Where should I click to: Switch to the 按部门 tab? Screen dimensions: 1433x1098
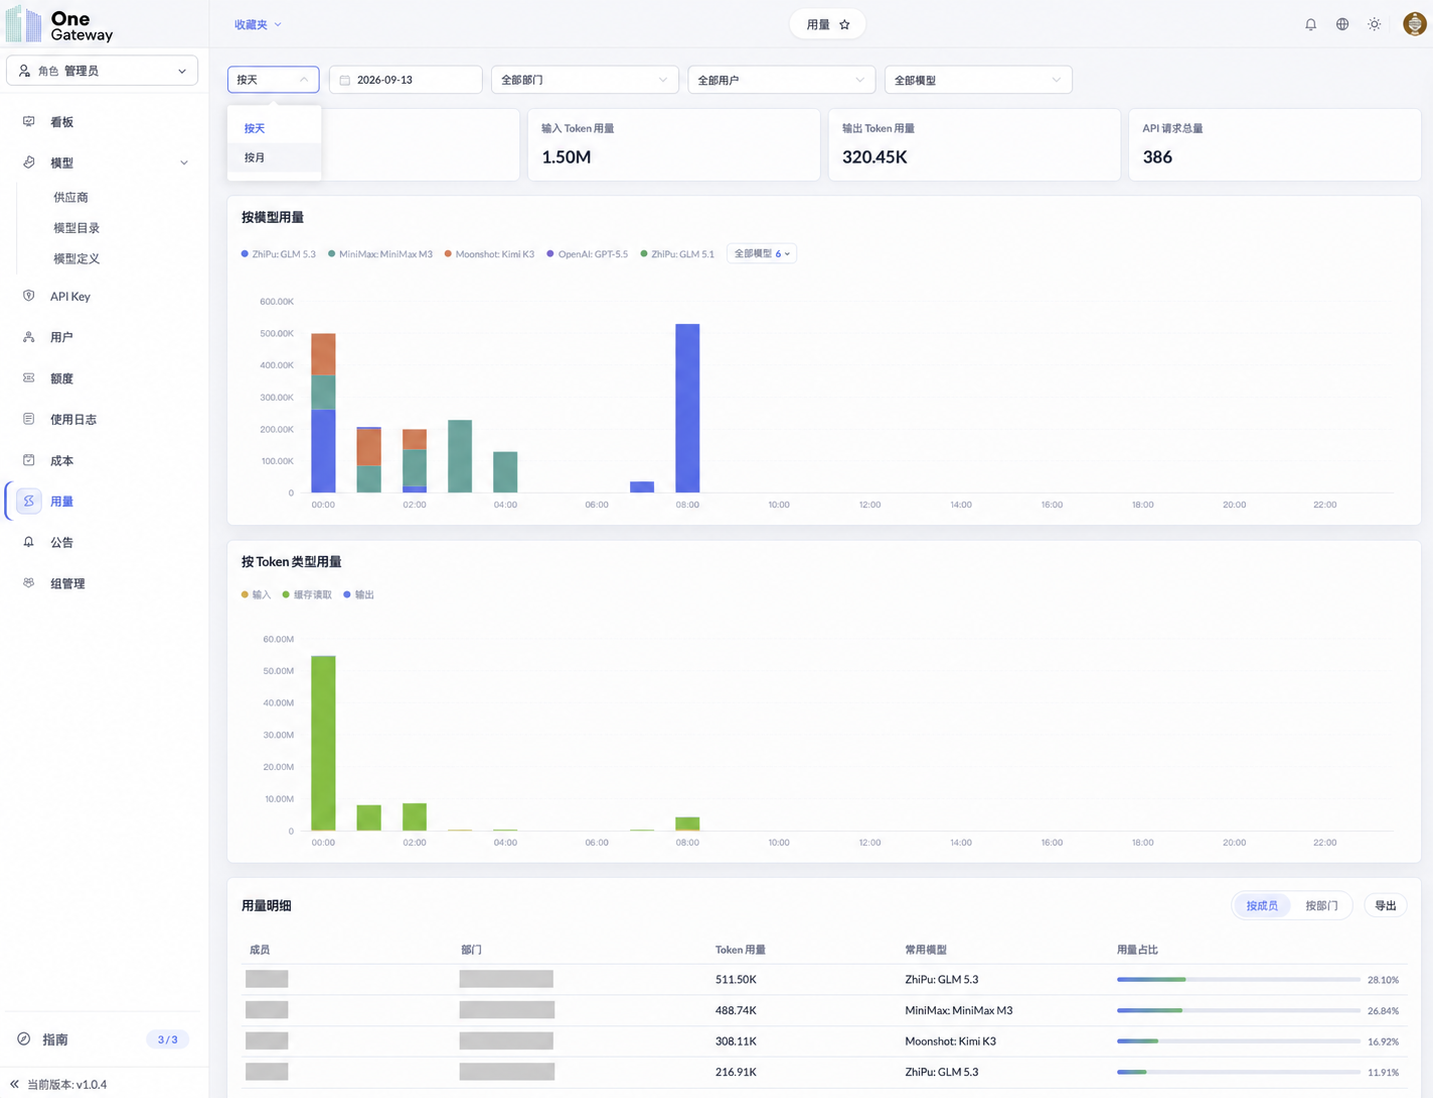pyautogui.click(x=1321, y=906)
